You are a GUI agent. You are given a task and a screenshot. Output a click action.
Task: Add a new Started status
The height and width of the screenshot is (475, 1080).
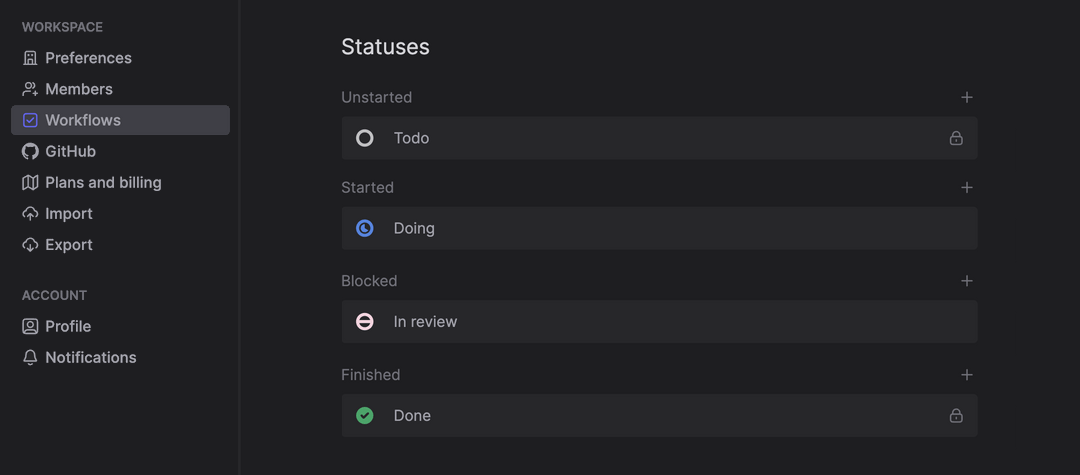[966, 187]
